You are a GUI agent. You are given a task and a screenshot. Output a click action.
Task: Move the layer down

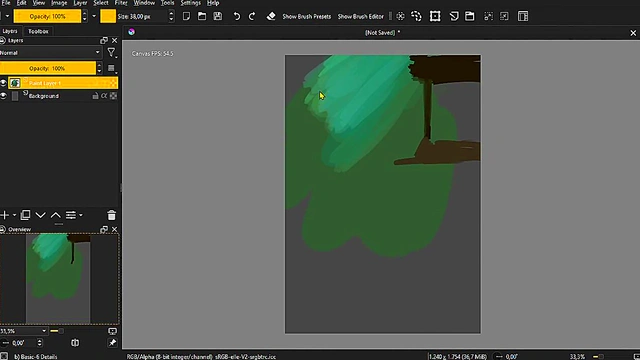tap(40, 215)
